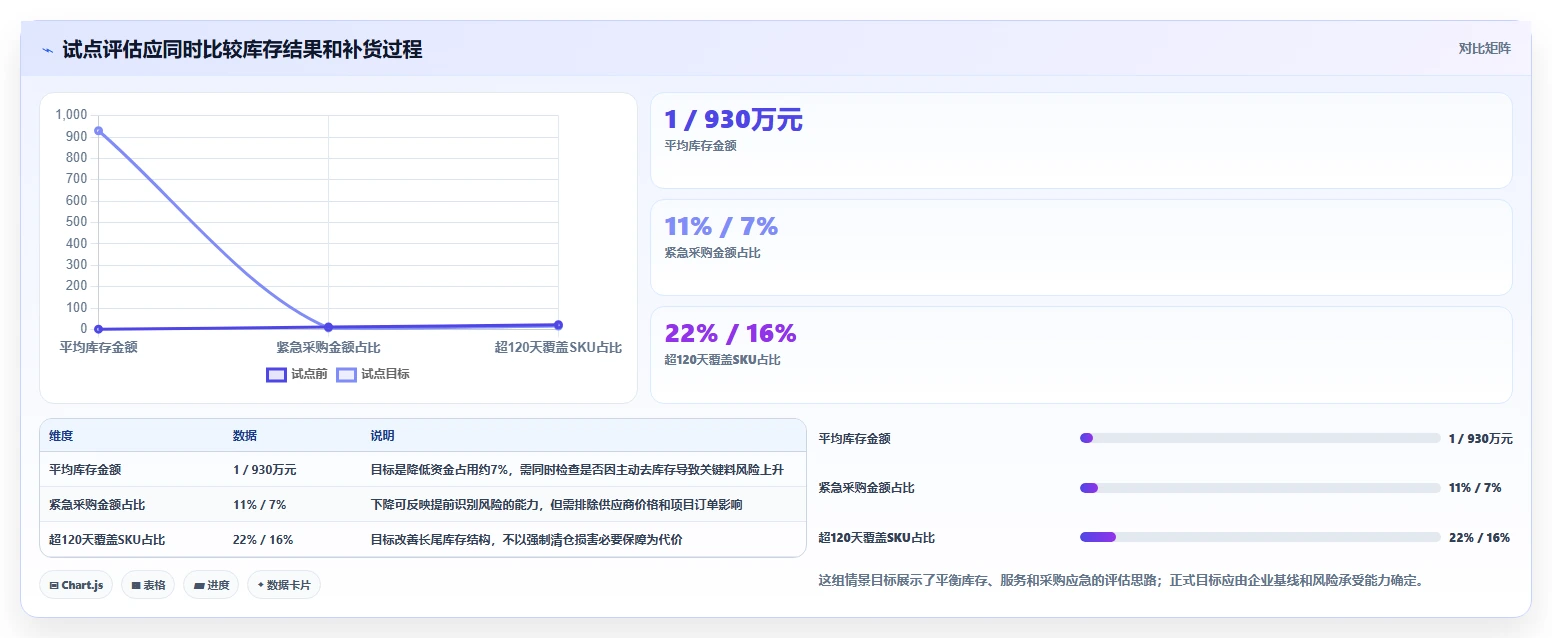Screen dimensions: 1552x638
Task: Click the table cell 1 / 930万元
Action: (x=264, y=469)
